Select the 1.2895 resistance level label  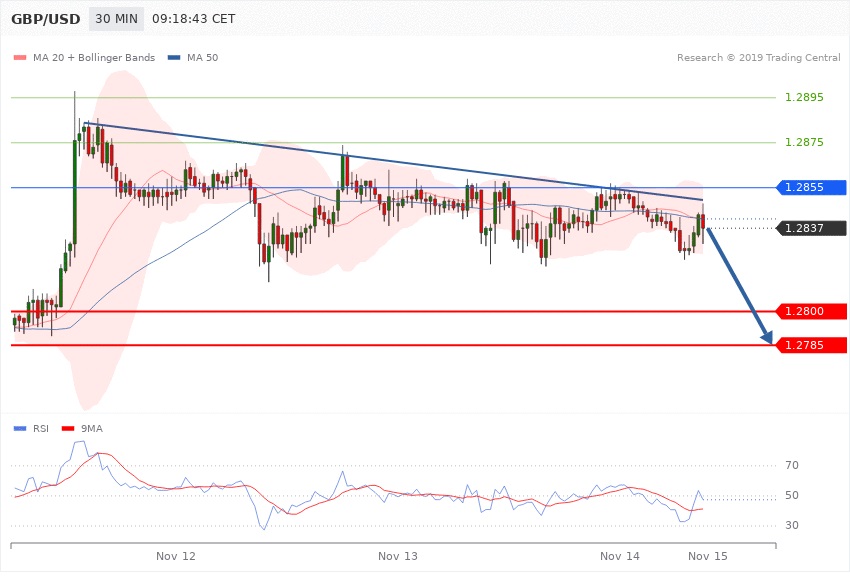point(805,98)
